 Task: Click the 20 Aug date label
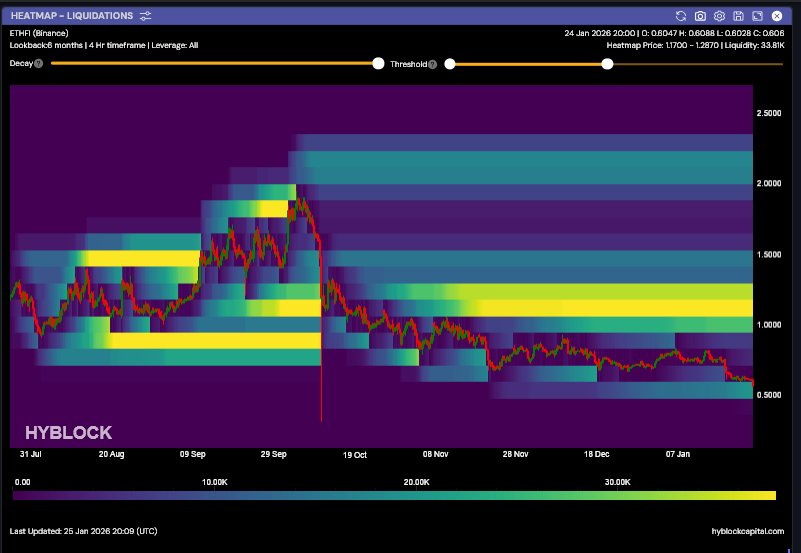point(111,454)
